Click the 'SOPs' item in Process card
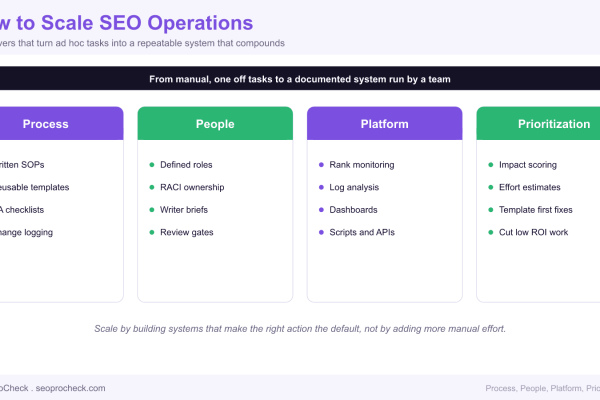This screenshot has height=400, width=600. [22, 165]
